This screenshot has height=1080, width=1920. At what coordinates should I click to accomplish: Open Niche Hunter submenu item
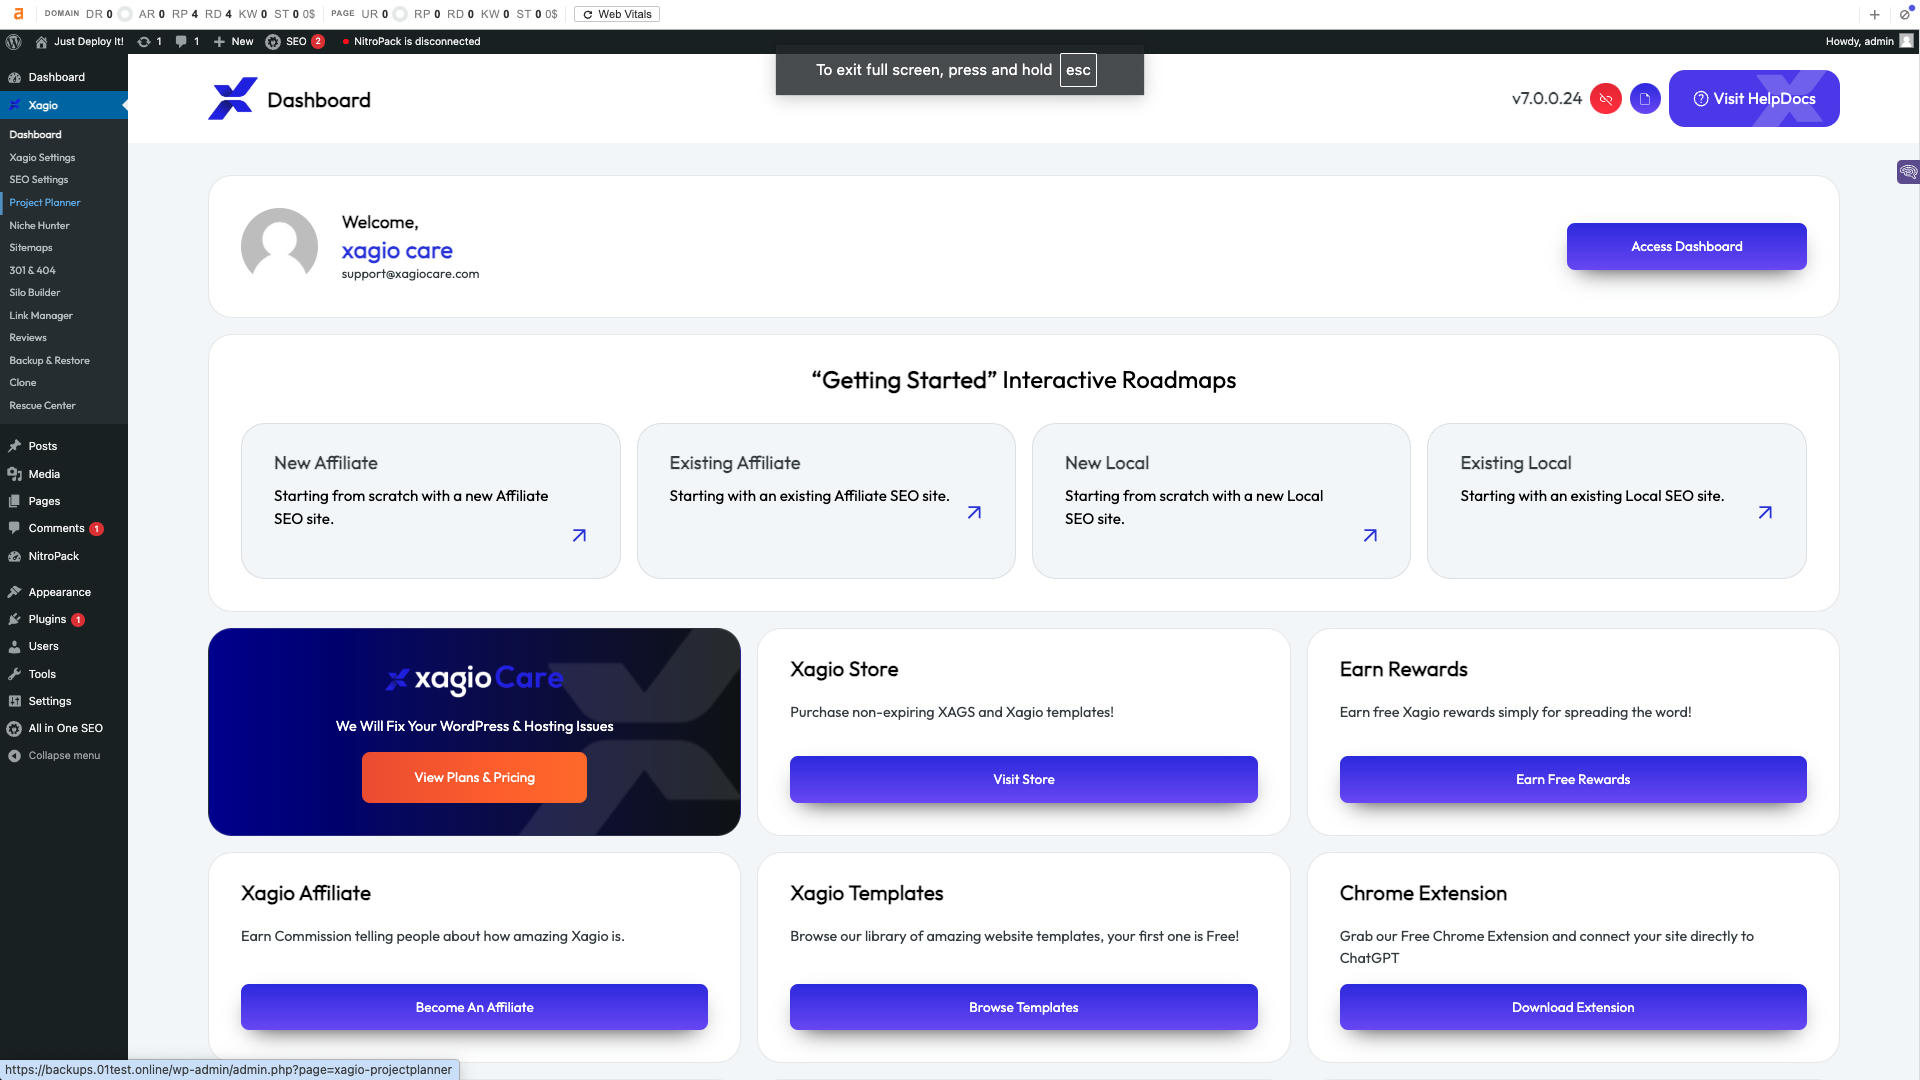[40, 225]
